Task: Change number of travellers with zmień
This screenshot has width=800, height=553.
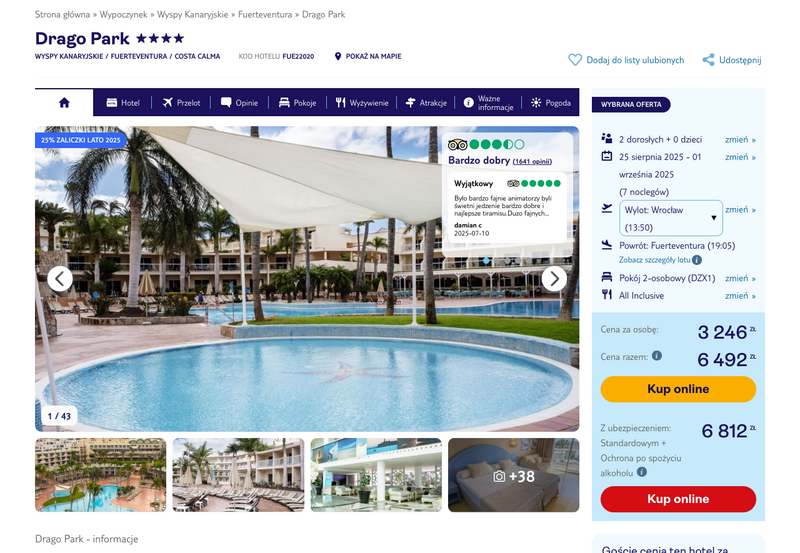Action: click(x=740, y=139)
